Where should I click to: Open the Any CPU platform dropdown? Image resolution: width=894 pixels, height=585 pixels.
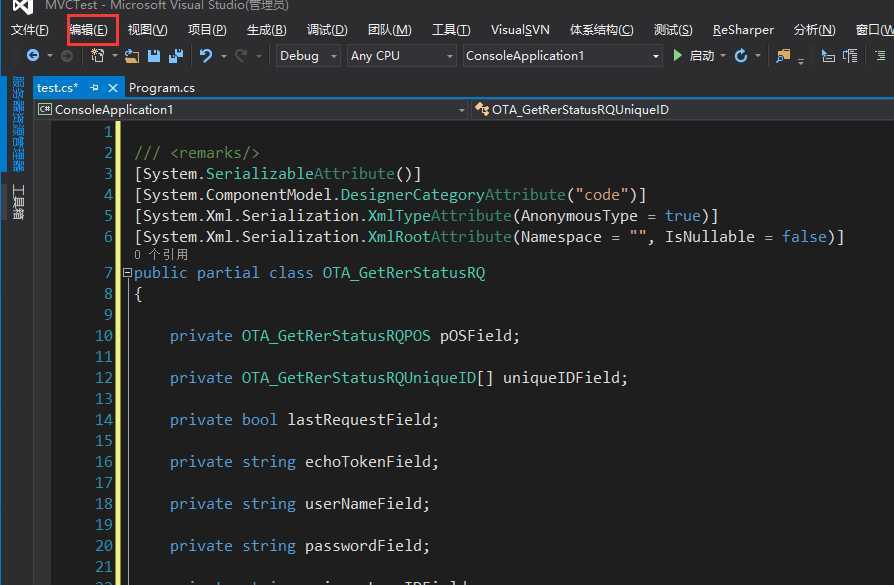402,56
